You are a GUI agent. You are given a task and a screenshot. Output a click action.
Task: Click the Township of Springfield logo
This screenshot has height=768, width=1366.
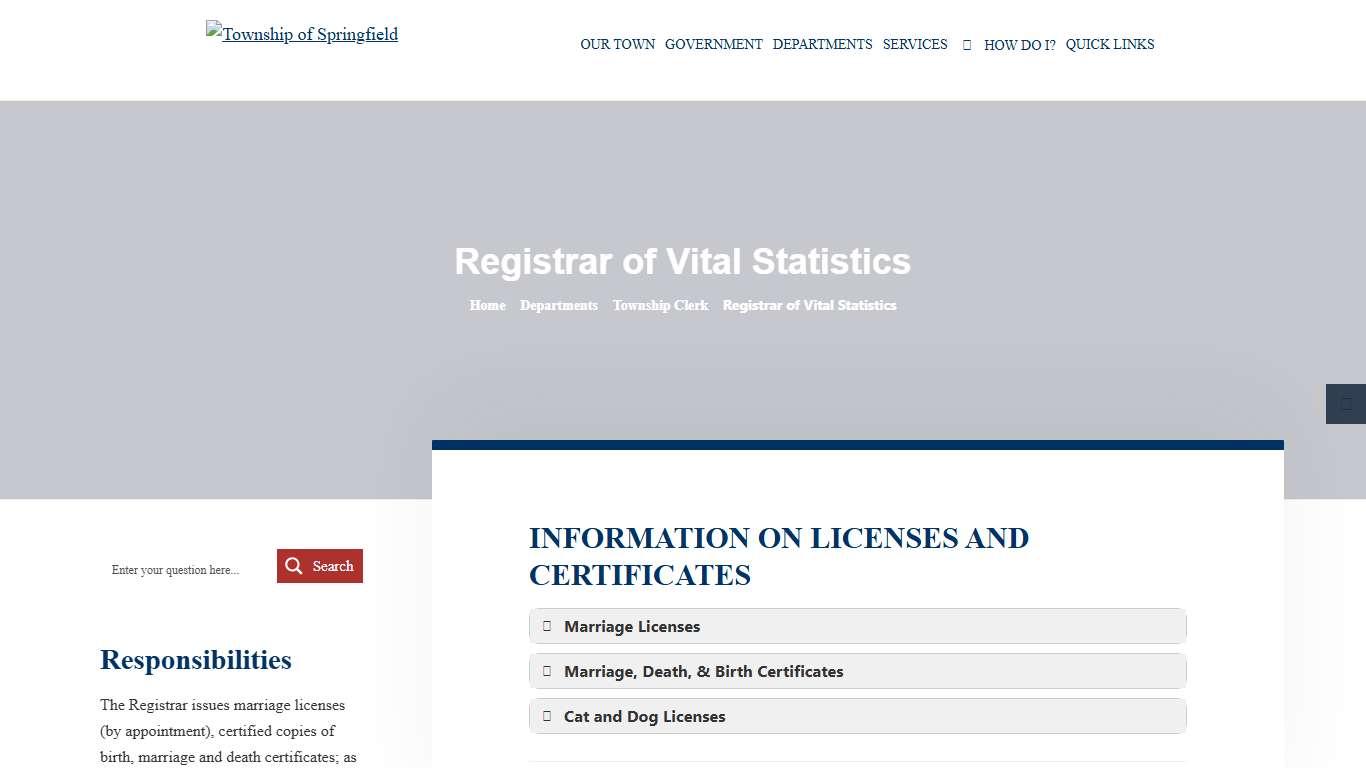(301, 33)
